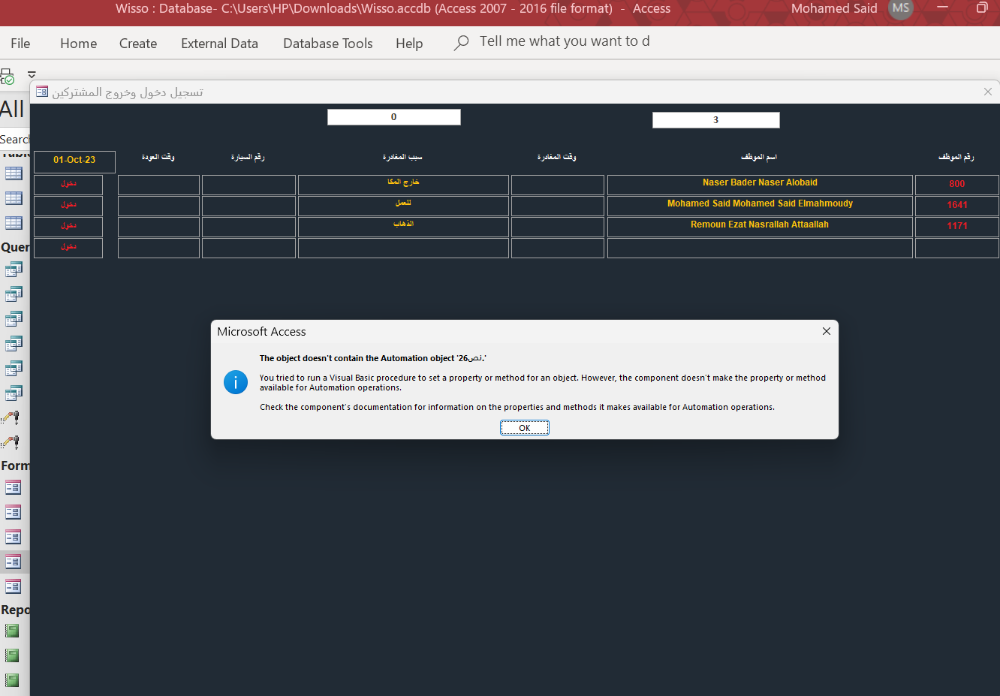Click the box showing 3 at form top
This screenshot has width=1000, height=696.
pyautogui.click(x=716, y=120)
